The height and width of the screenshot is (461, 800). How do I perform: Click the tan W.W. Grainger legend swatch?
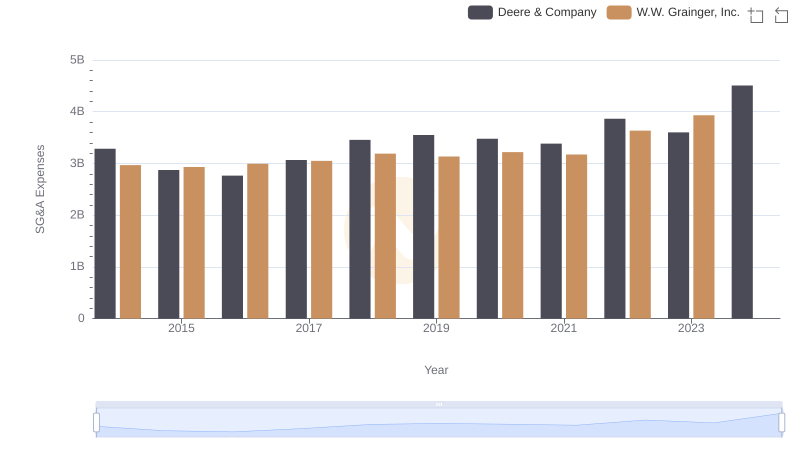click(619, 12)
